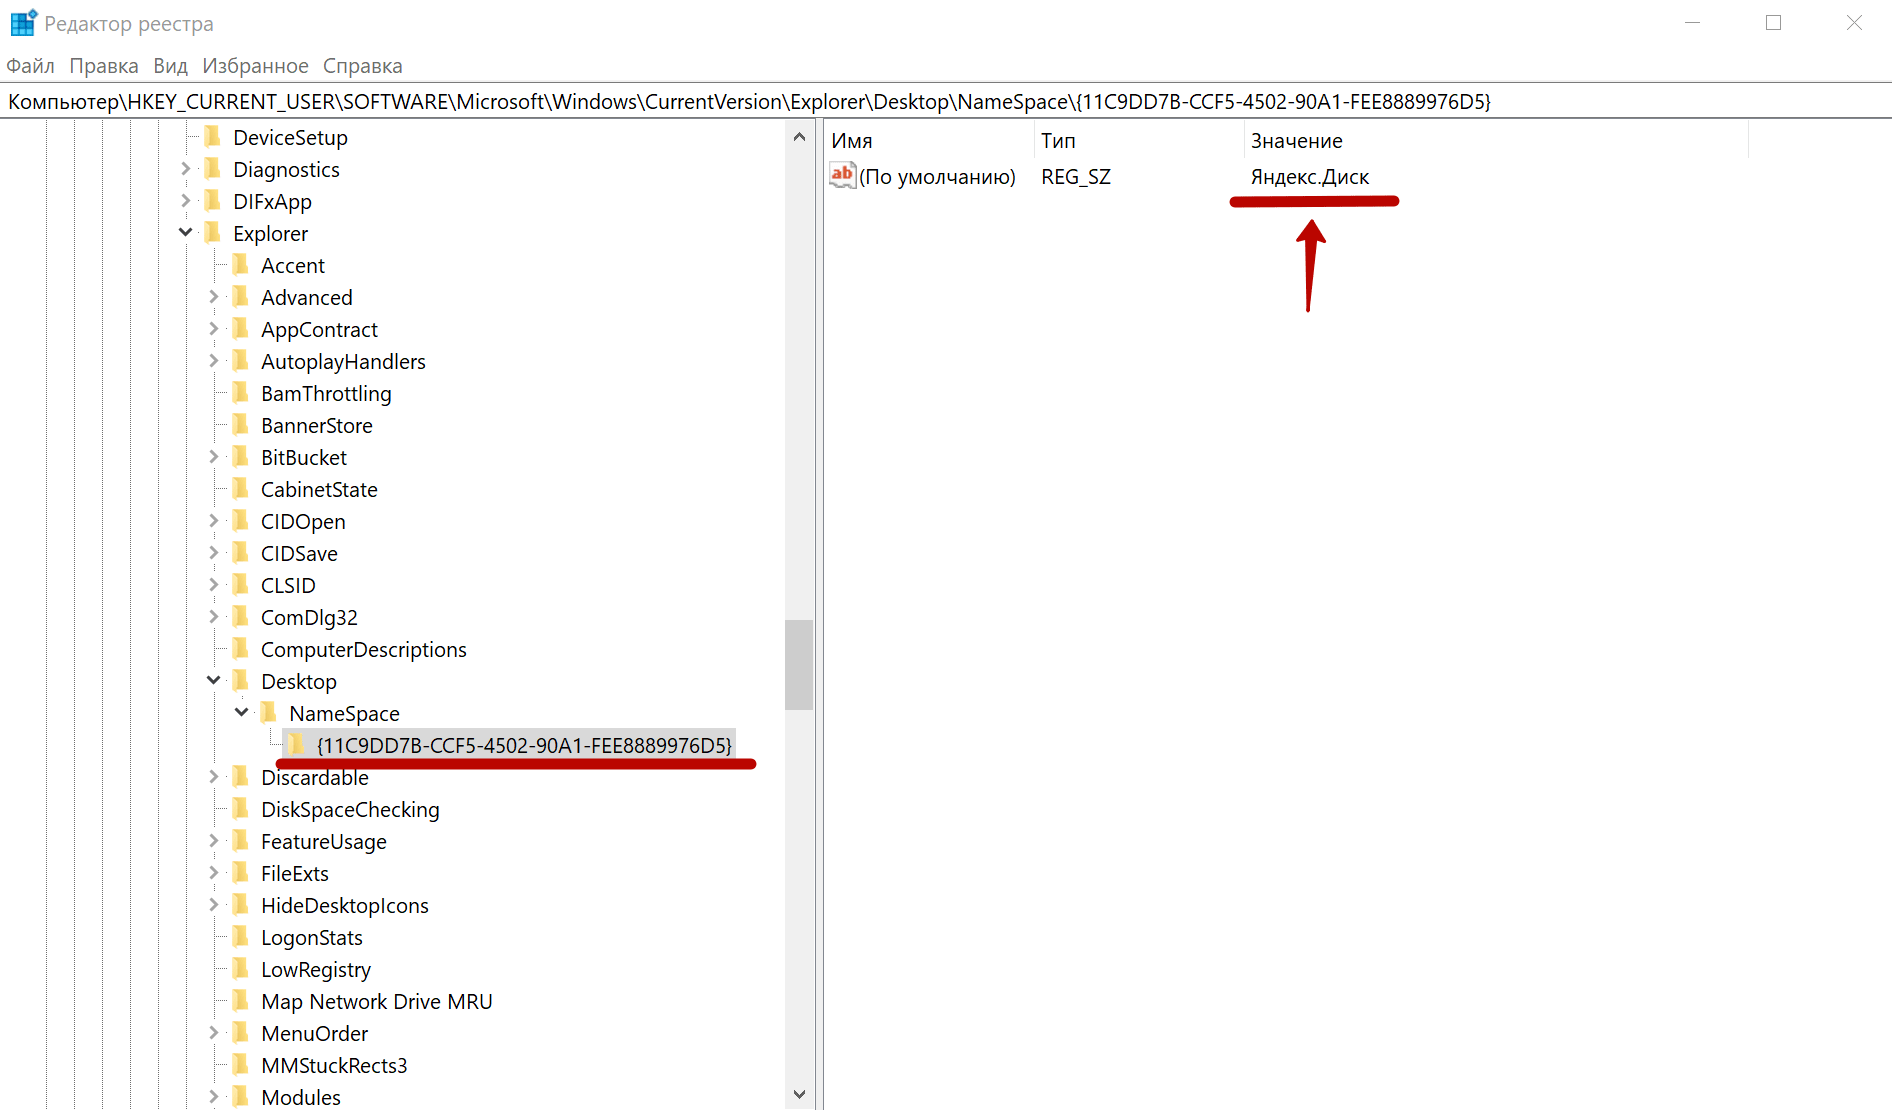Click the Registry Editor title bar icon
Image resolution: width=1892 pixels, height=1110 pixels.
tap(23, 22)
